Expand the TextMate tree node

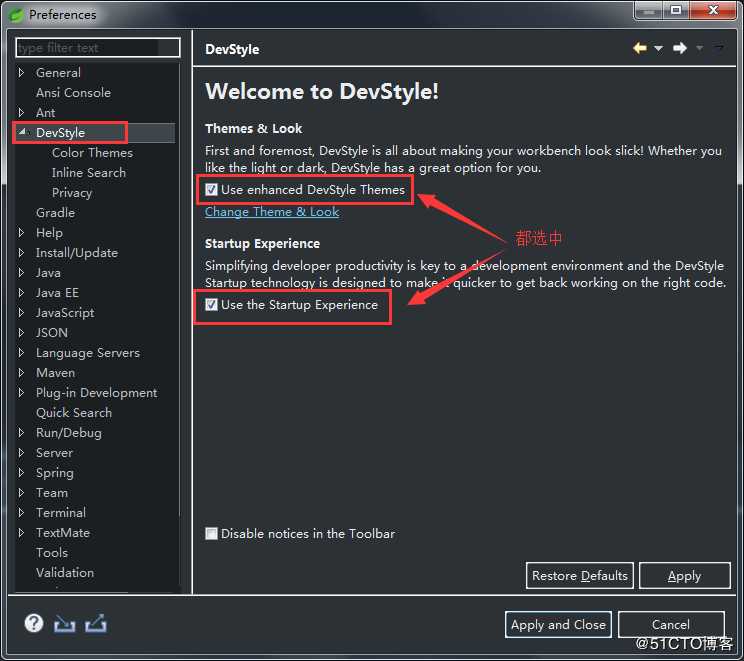[x=21, y=532]
